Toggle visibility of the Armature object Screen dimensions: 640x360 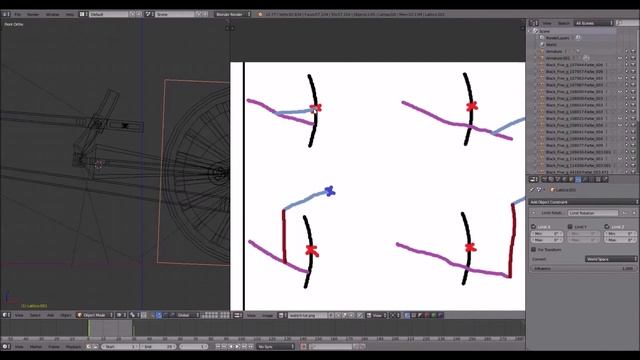pos(620,51)
